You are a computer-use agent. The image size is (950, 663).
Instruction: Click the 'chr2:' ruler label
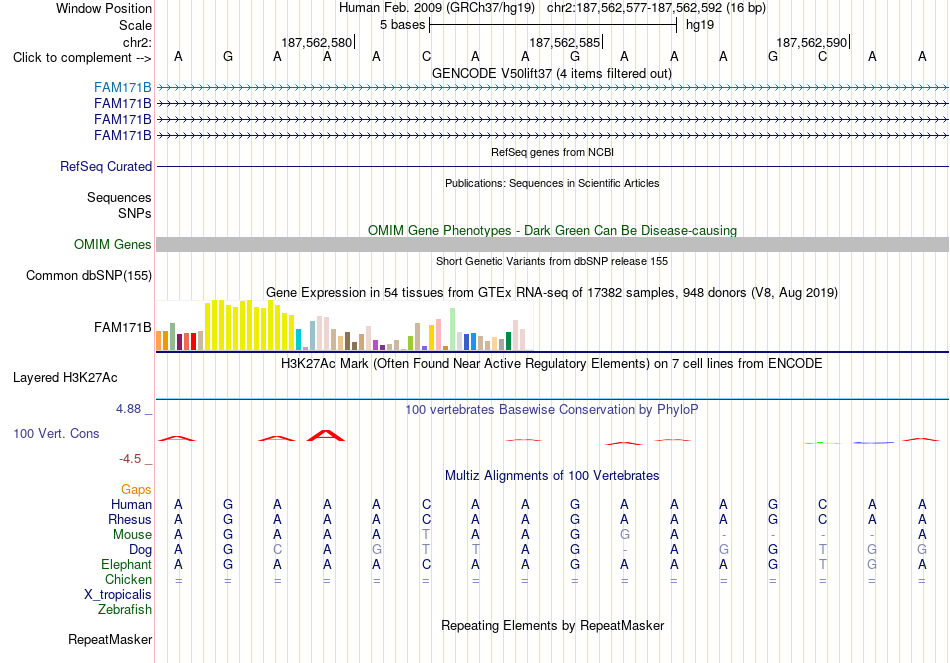[137, 42]
